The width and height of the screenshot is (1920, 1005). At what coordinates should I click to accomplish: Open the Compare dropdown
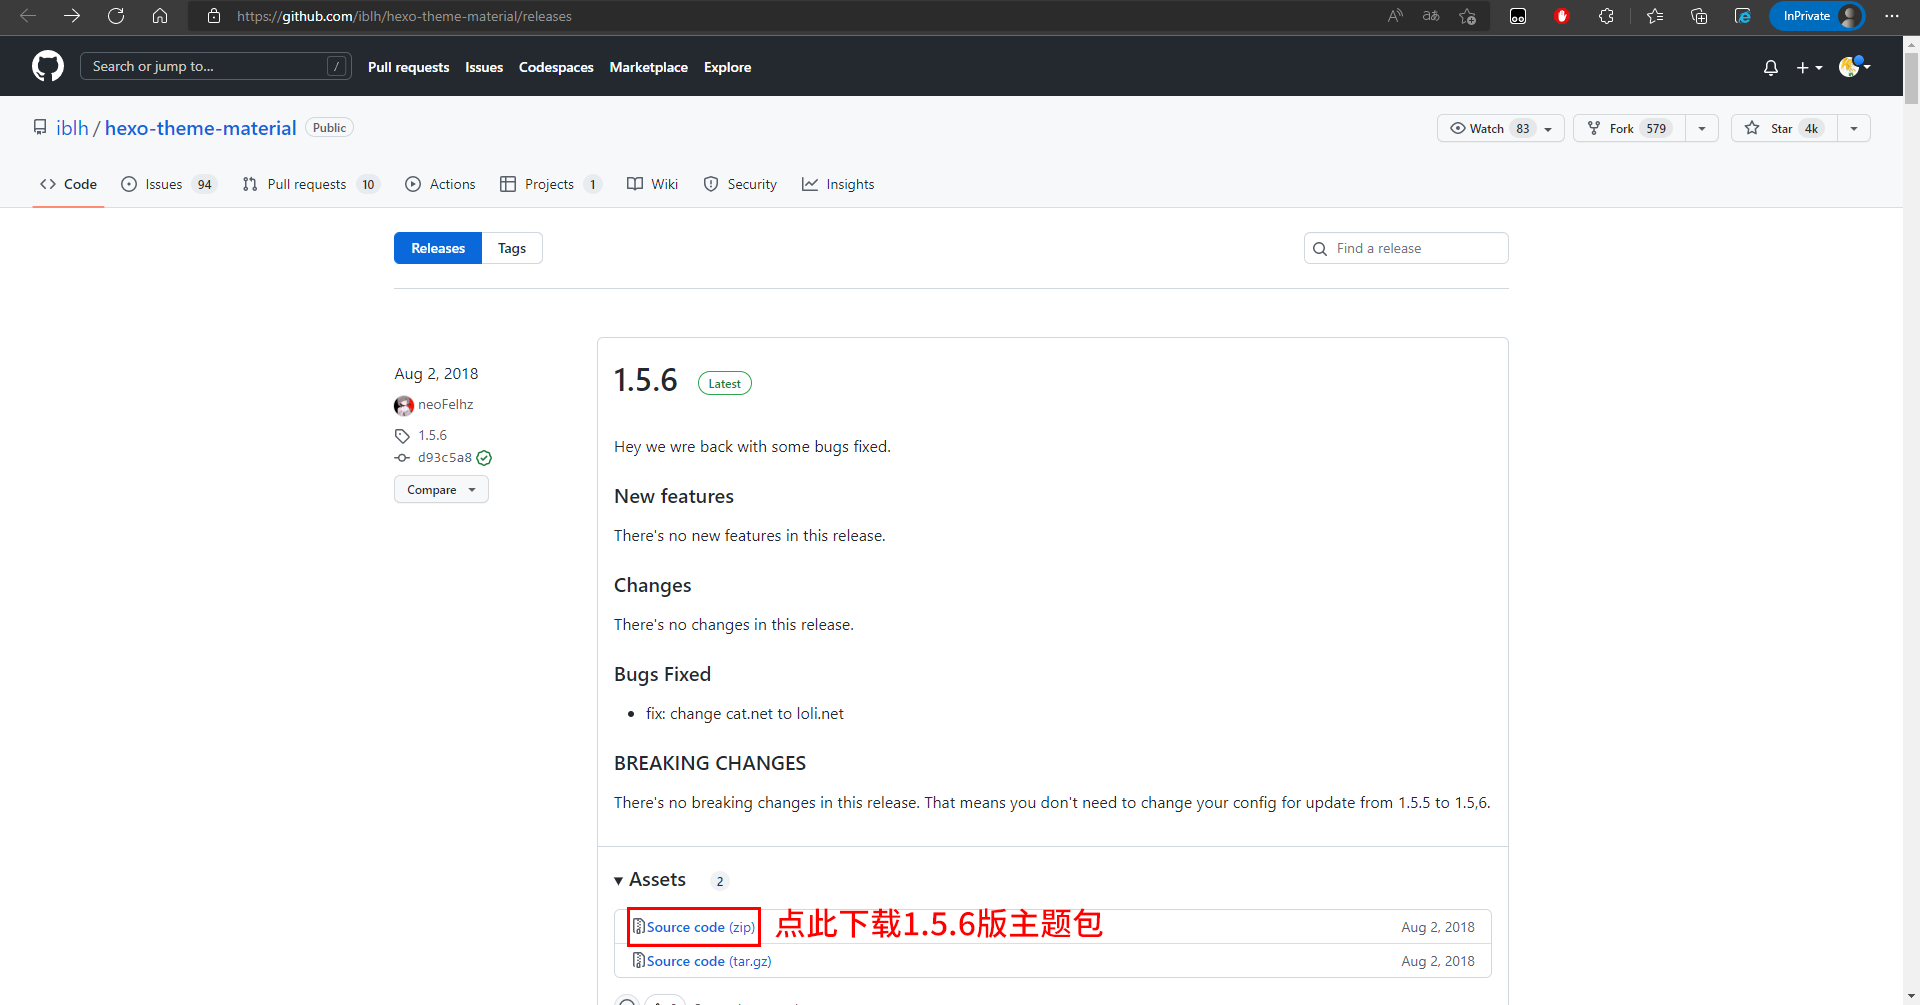click(441, 490)
